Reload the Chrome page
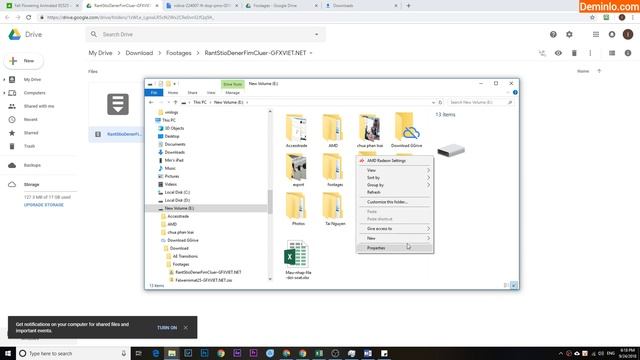 (x=29, y=18)
